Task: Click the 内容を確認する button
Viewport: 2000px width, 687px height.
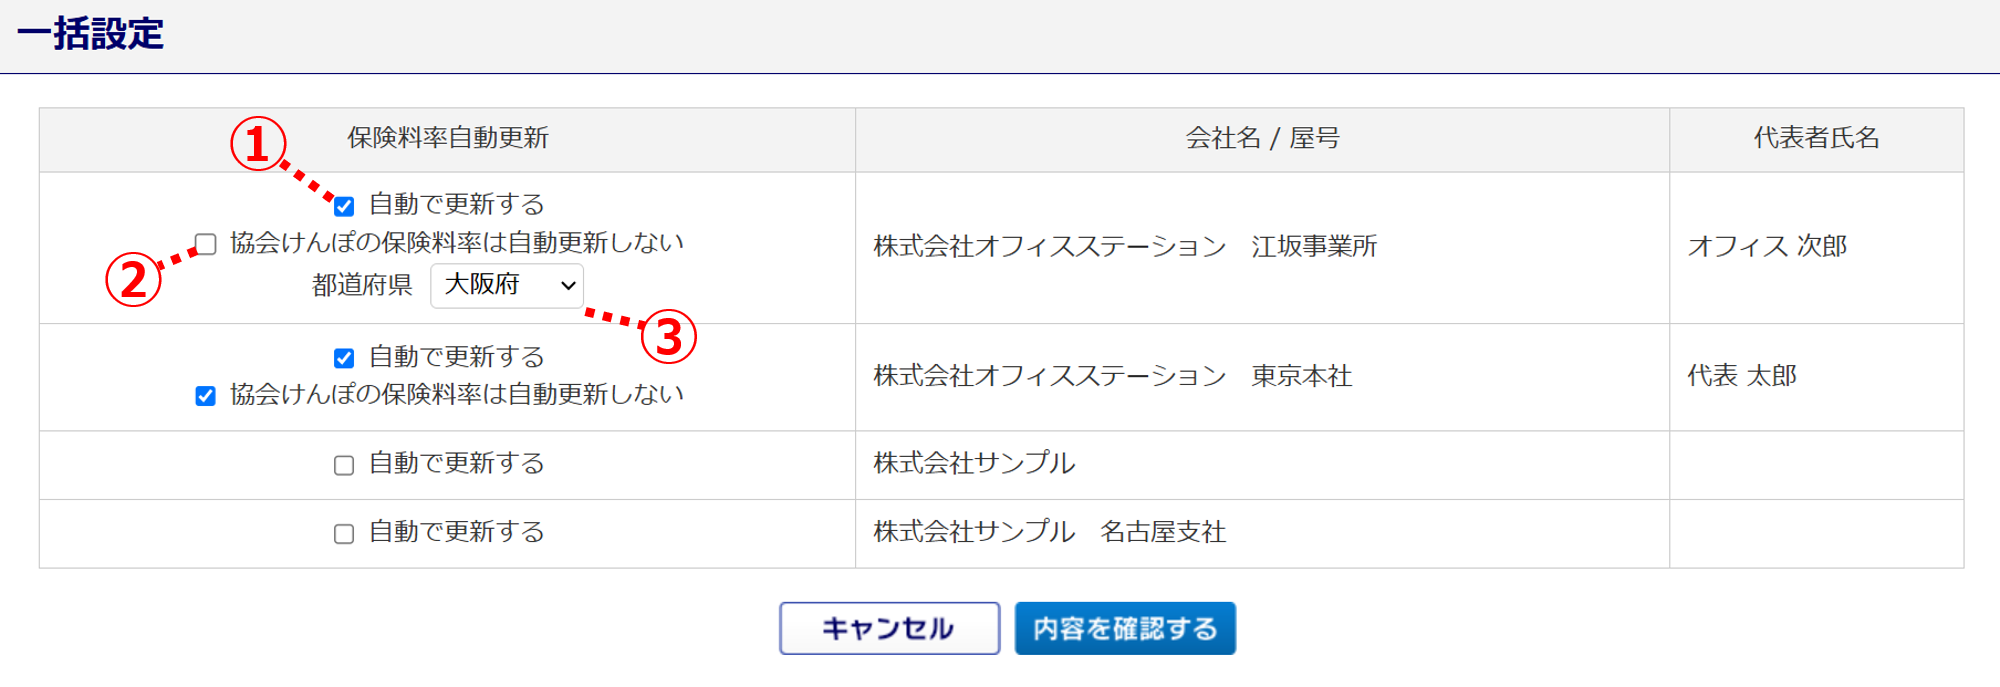Action: tap(1125, 628)
